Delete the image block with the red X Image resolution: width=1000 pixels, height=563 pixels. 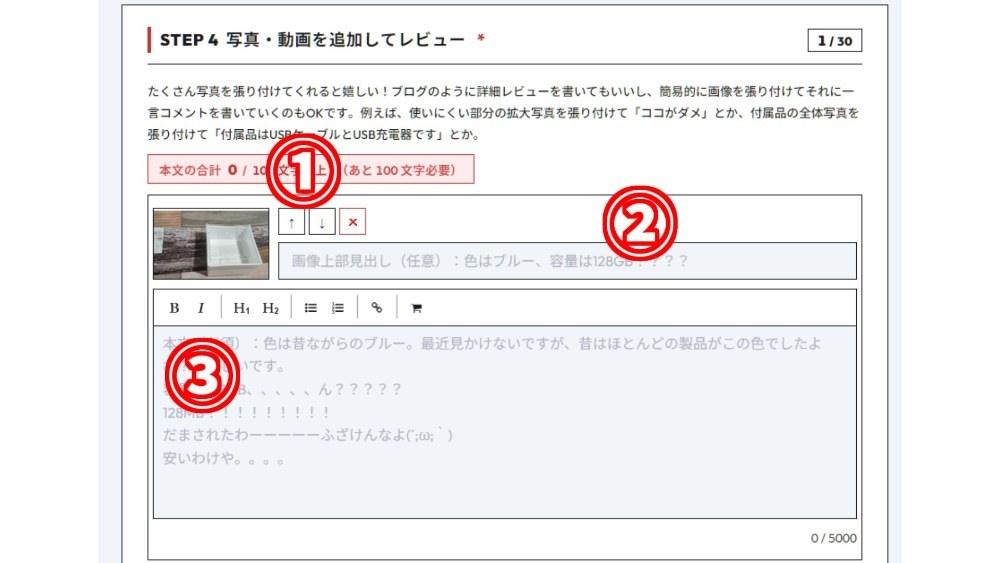click(x=353, y=223)
